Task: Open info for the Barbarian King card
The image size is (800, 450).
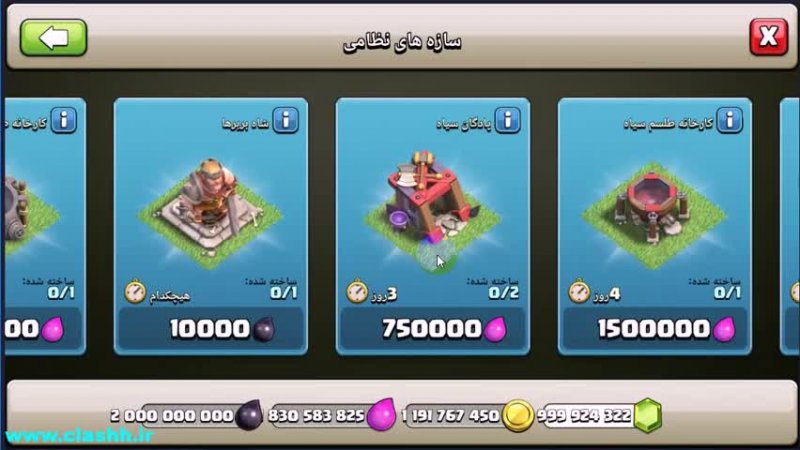Action: [x=286, y=120]
